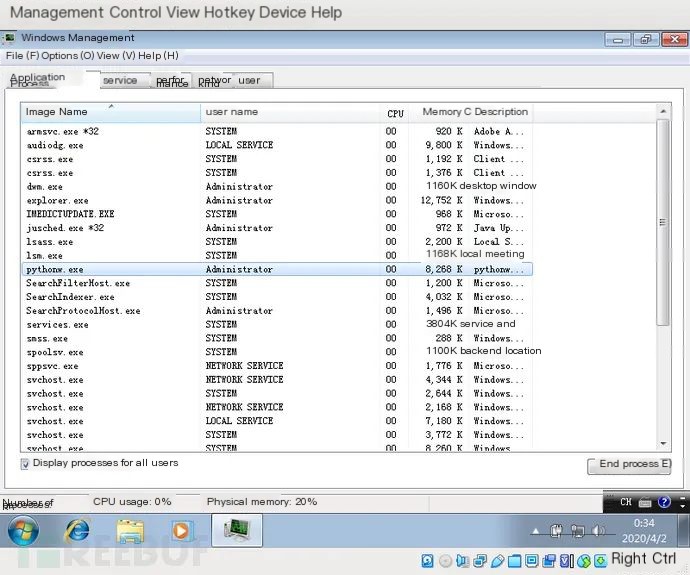690x575 pixels.
Task: Open the VirtualBox Hotkey menu
Action: pyautogui.click(x=229, y=12)
